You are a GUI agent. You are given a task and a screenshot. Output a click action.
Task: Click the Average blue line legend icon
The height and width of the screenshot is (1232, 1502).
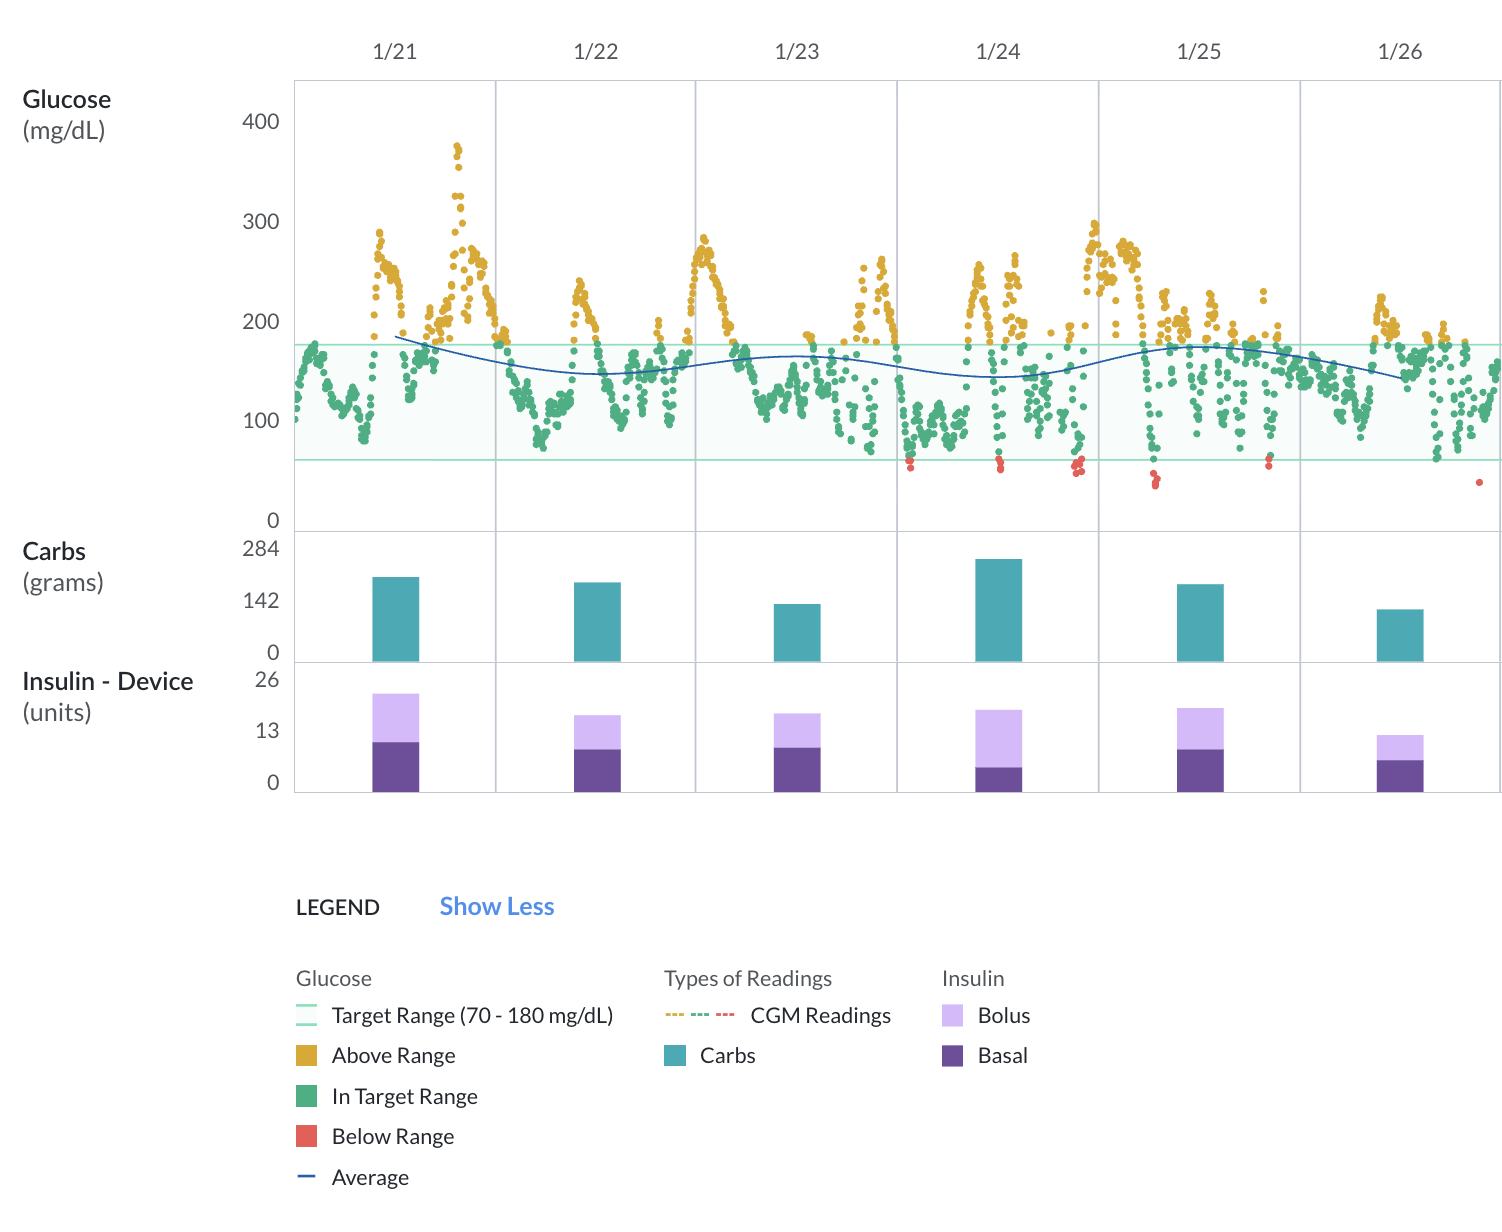[307, 1177]
